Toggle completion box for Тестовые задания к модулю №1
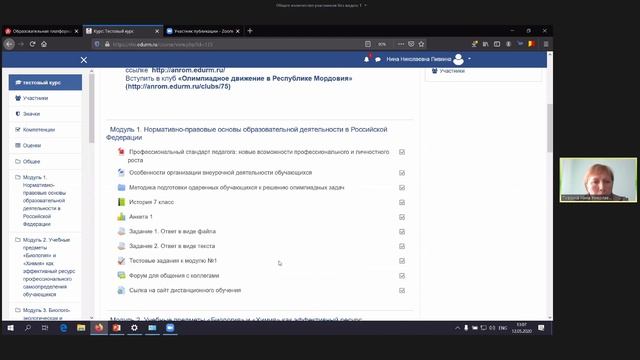The width and height of the screenshot is (640, 360). (x=402, y=261)
